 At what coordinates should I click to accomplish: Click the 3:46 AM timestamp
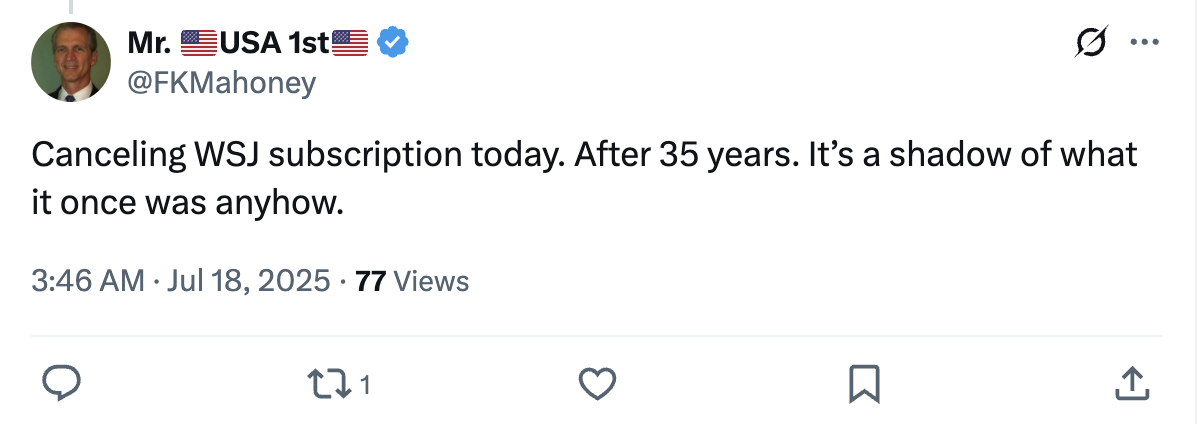(x=88, y=281)
